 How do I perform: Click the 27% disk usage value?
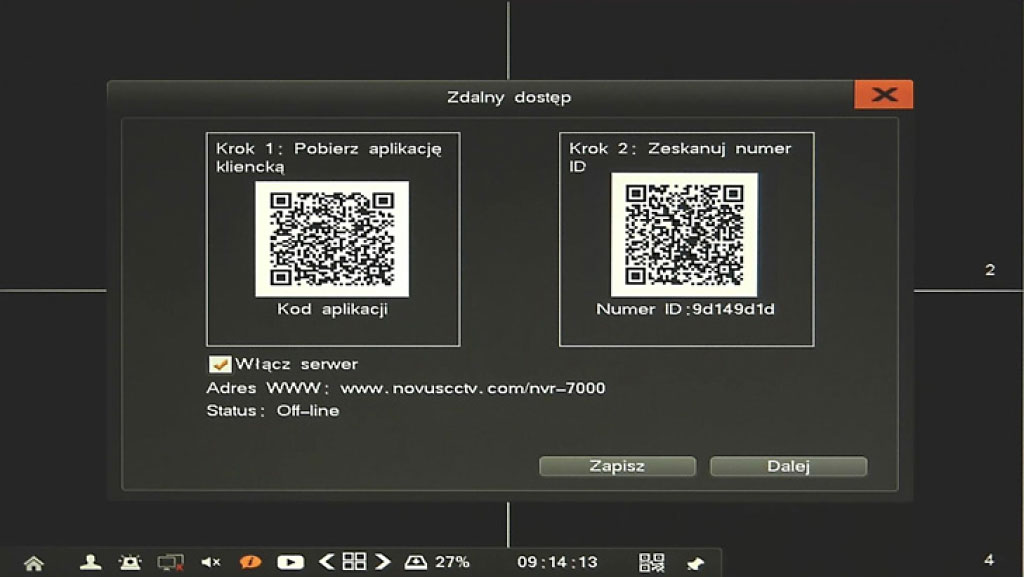tap(452, 562)
